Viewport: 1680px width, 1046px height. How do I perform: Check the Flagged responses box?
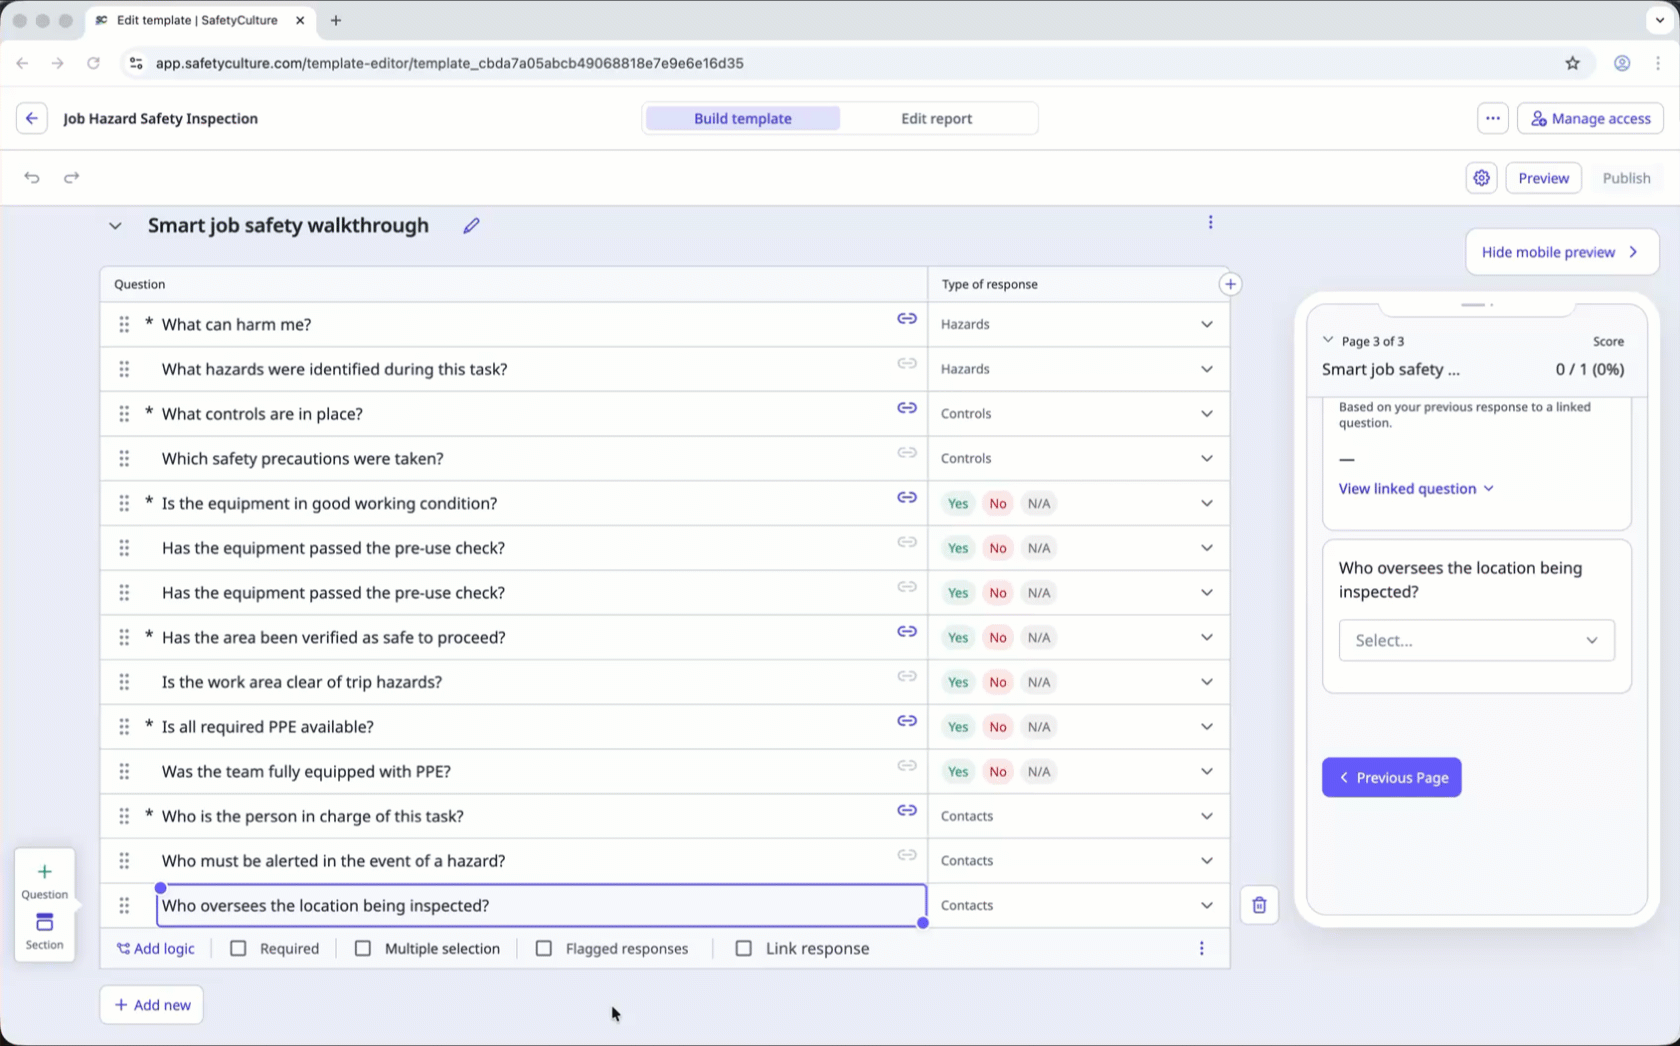tap(544, 949)
